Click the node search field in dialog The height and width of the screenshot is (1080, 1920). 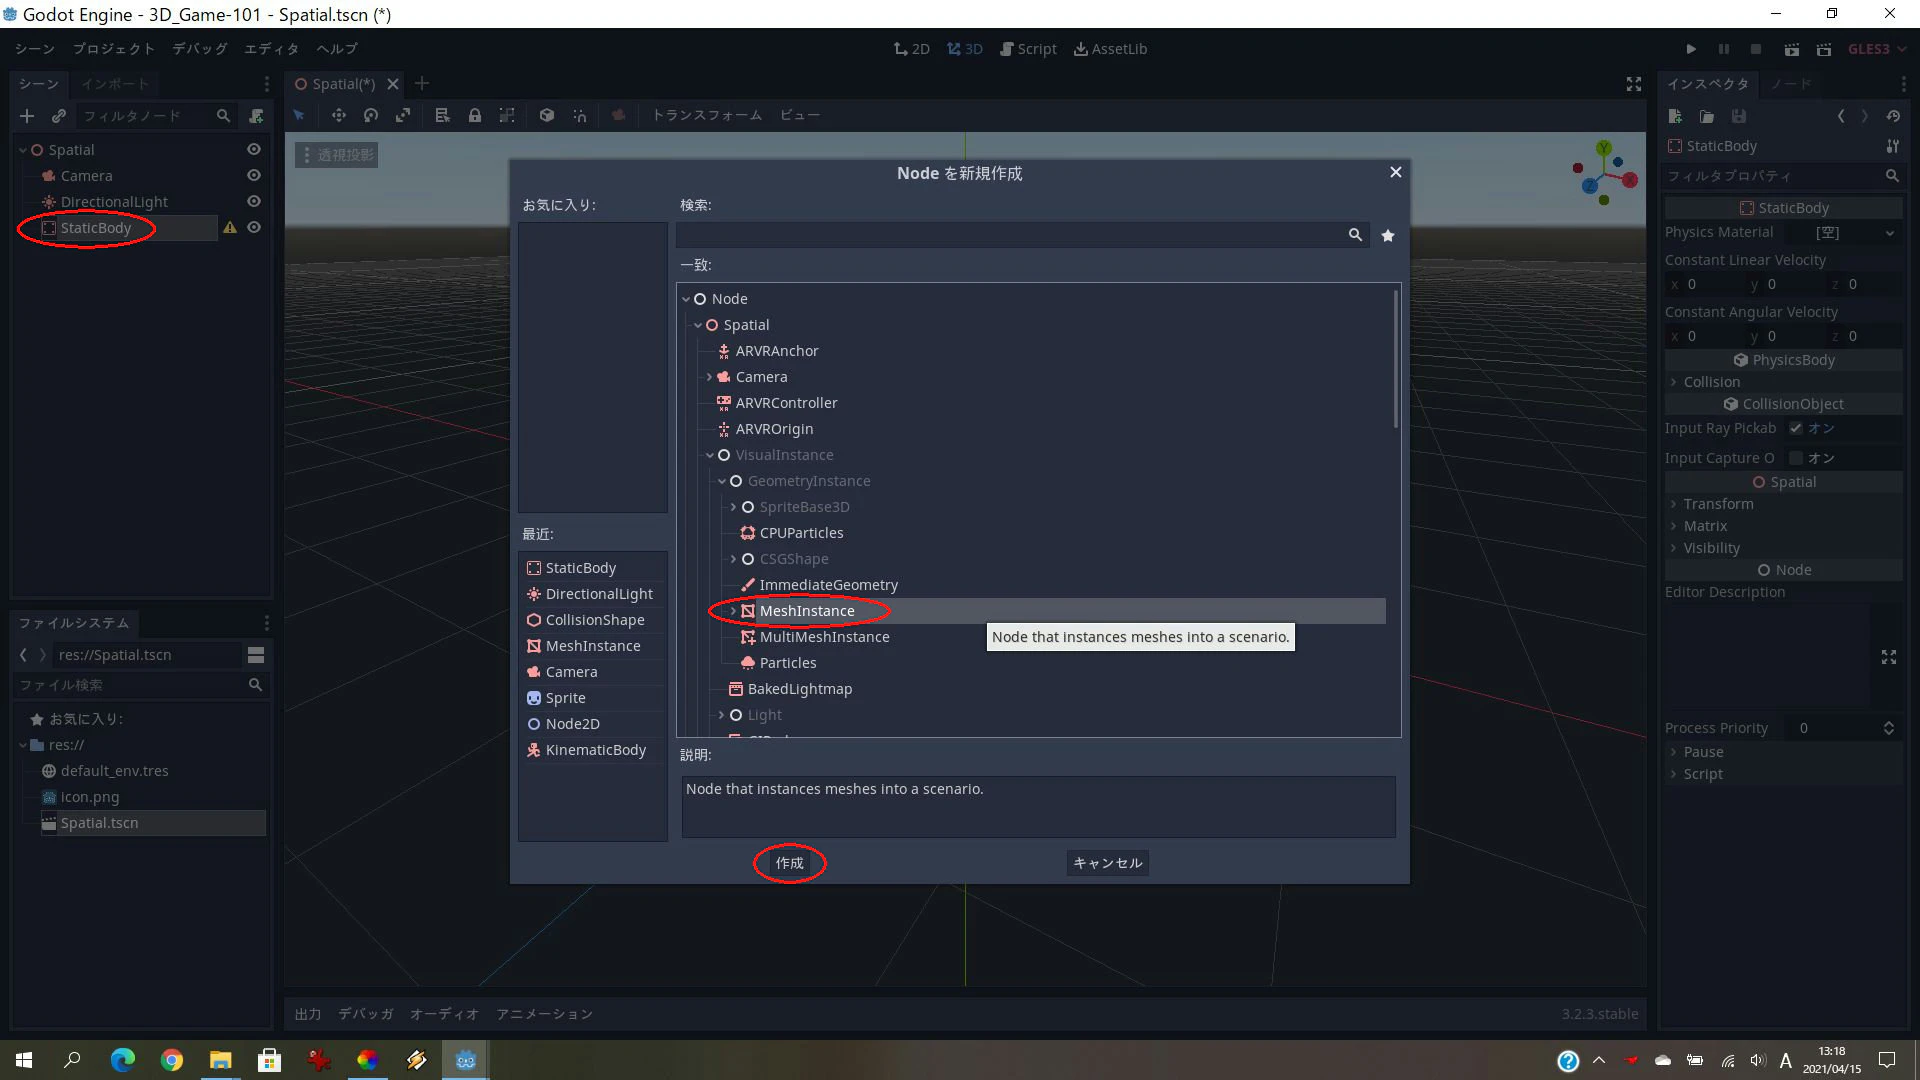pyautogui.click(x=1021, y=235)
